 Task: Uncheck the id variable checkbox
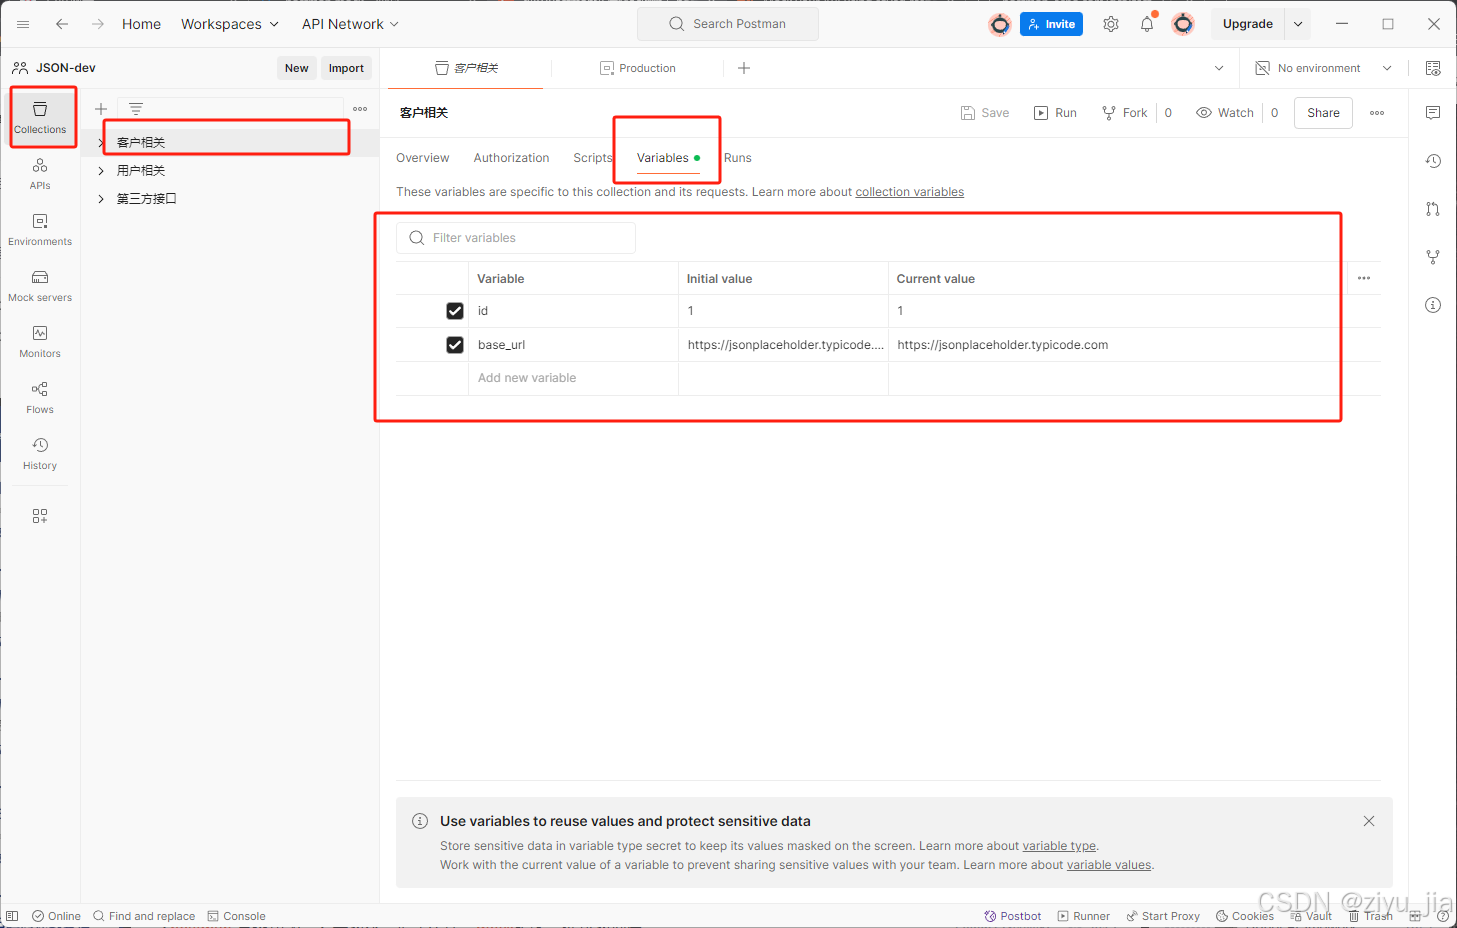(455, 311)
